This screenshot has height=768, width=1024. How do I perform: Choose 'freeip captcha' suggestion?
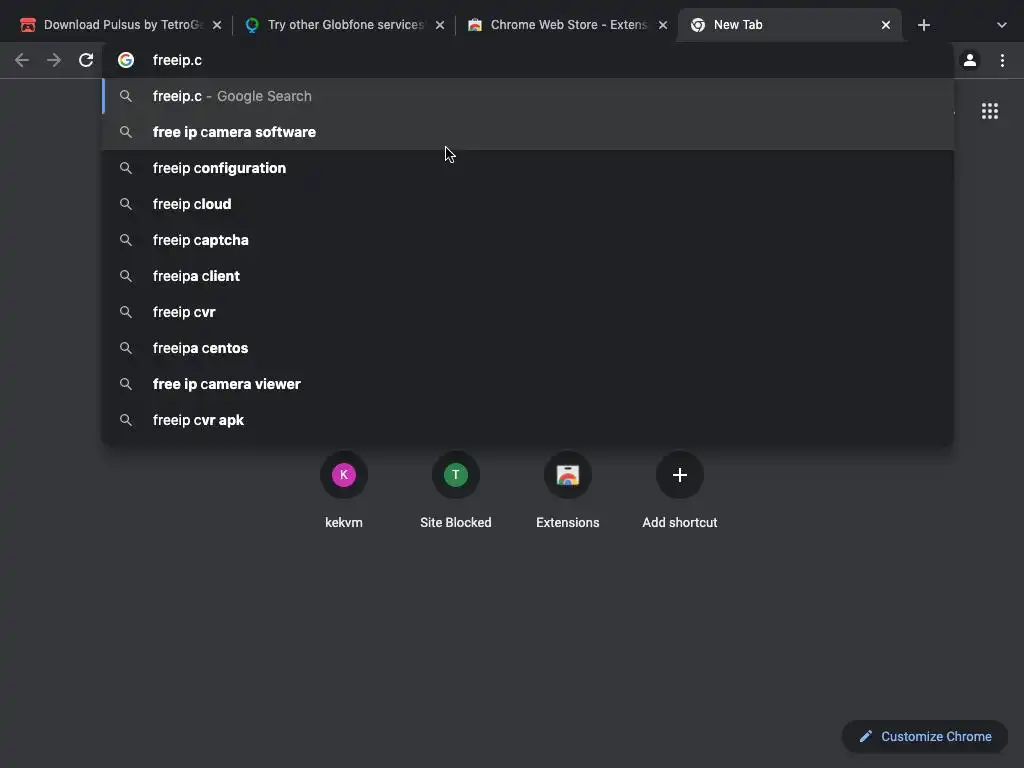coord(528,240)
